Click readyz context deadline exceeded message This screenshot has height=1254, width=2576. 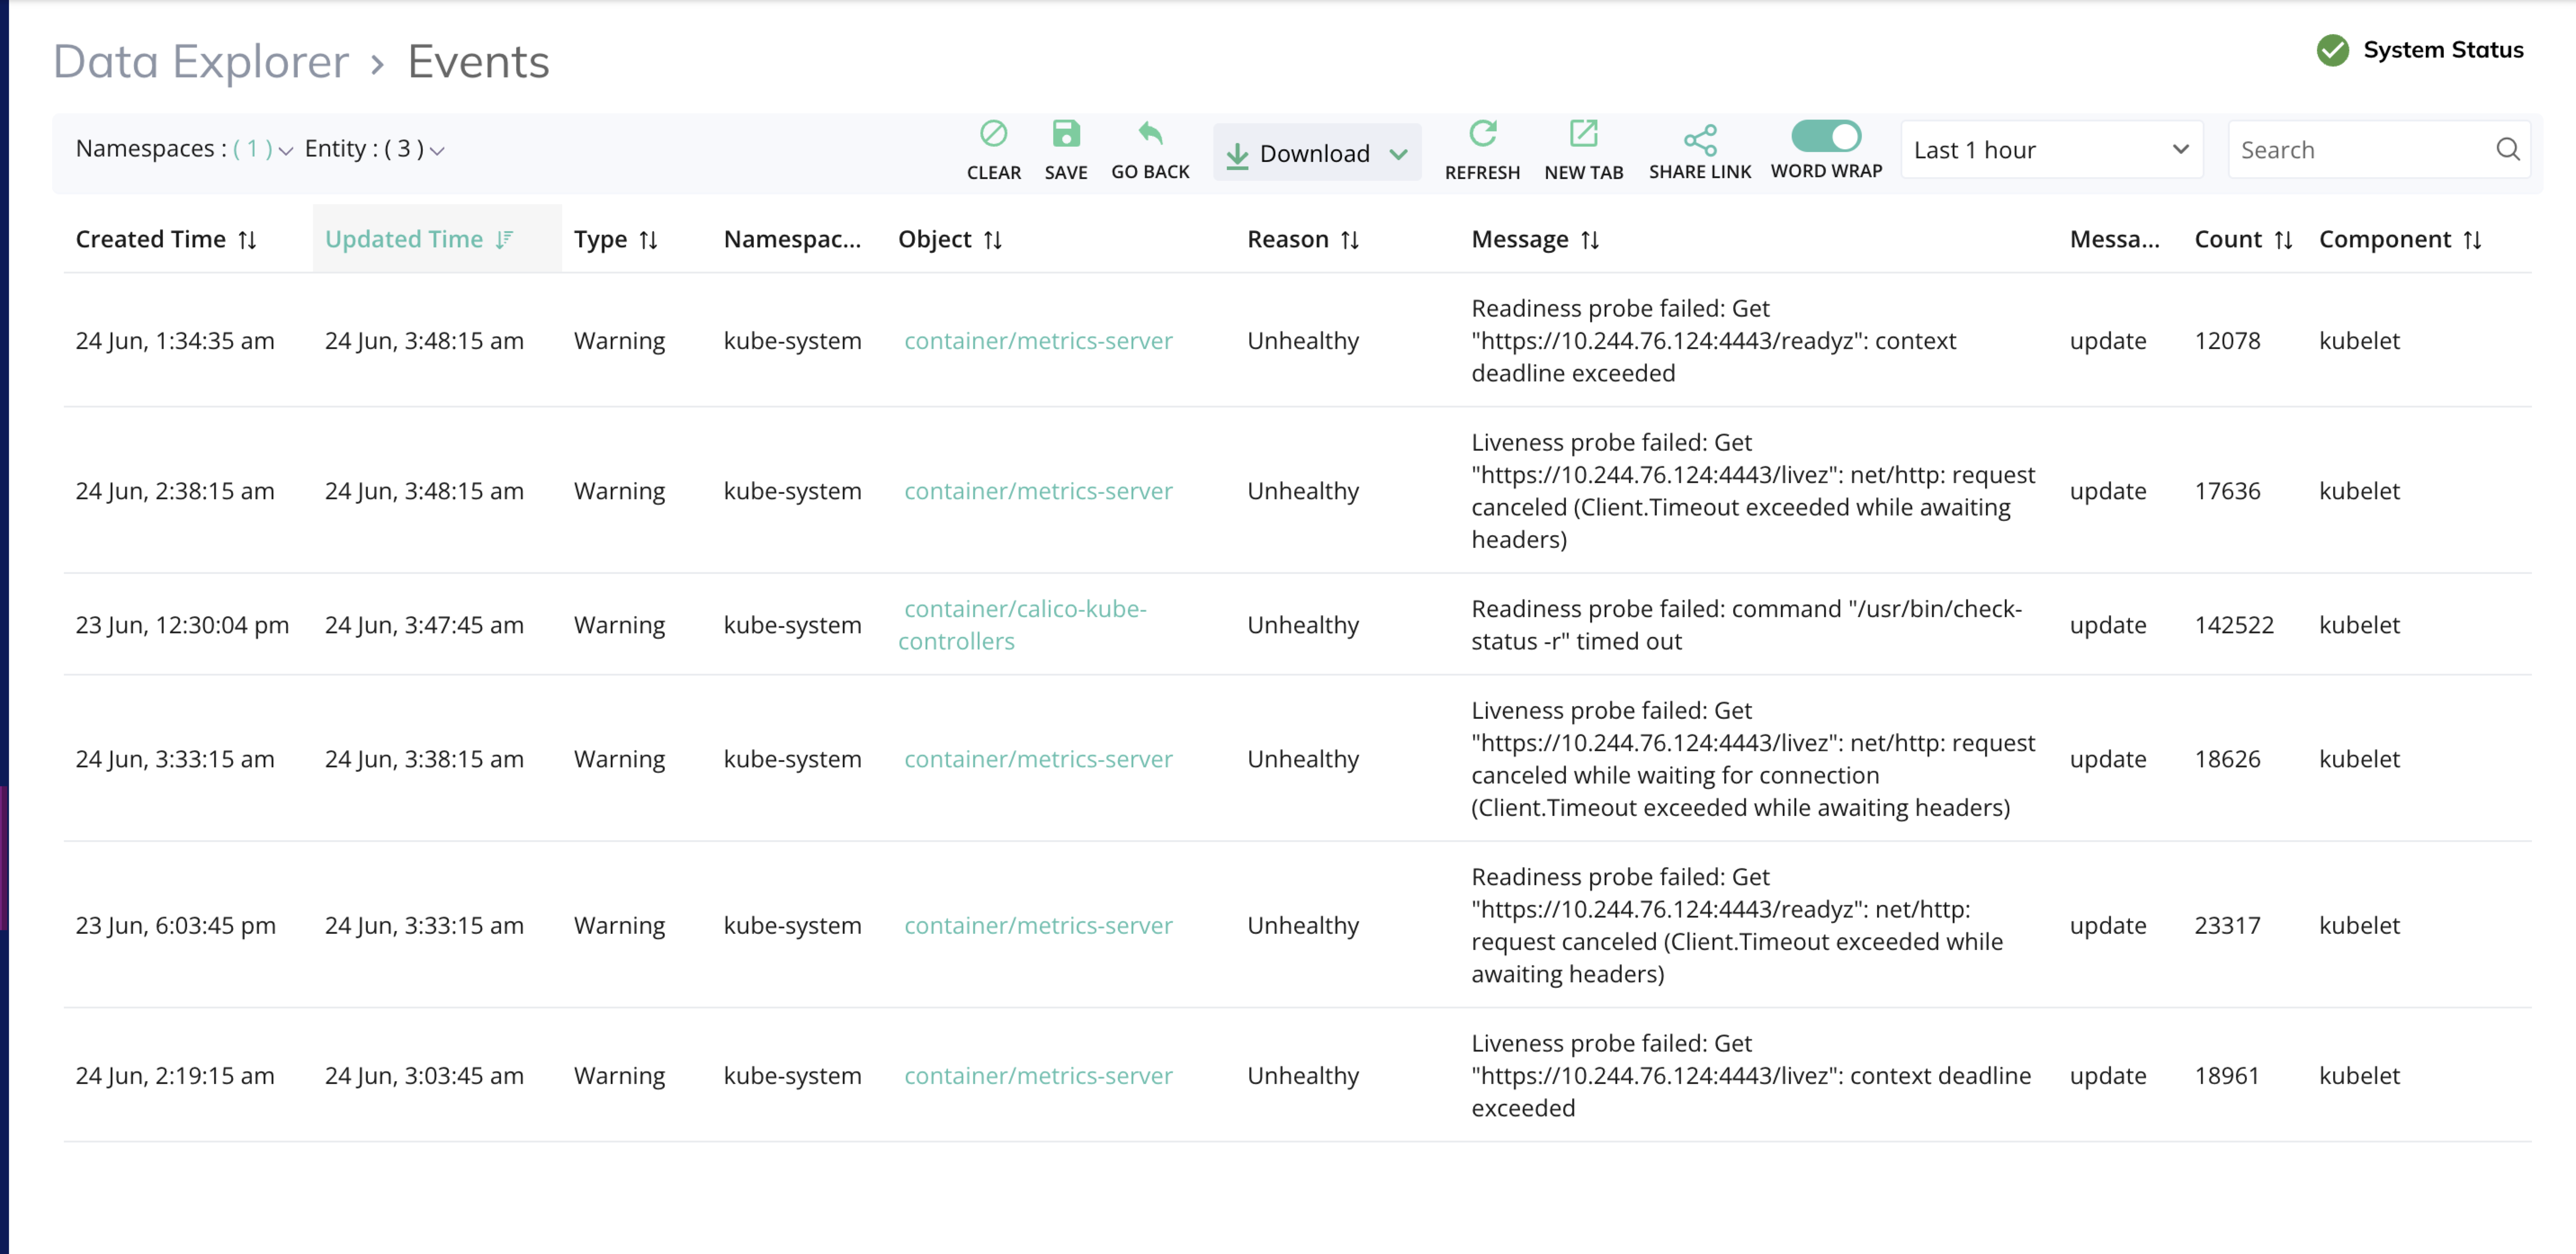tap(1713, 341)
